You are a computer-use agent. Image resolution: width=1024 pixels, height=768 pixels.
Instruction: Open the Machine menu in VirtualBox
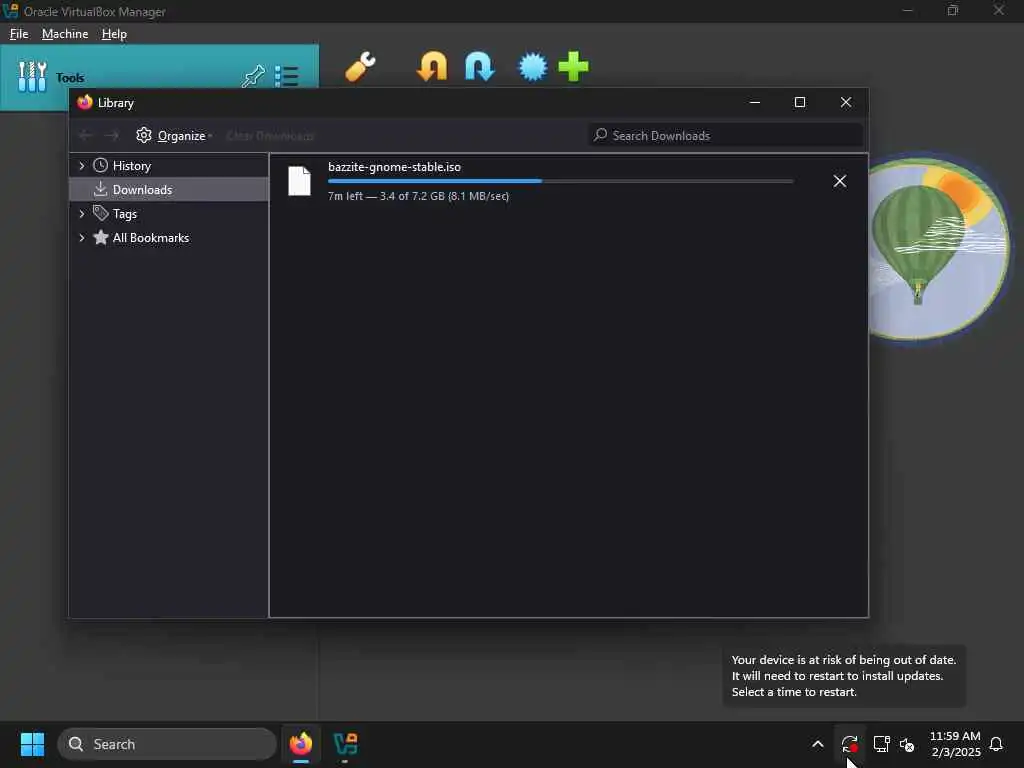pyautogui.click(x=65, y=34)
